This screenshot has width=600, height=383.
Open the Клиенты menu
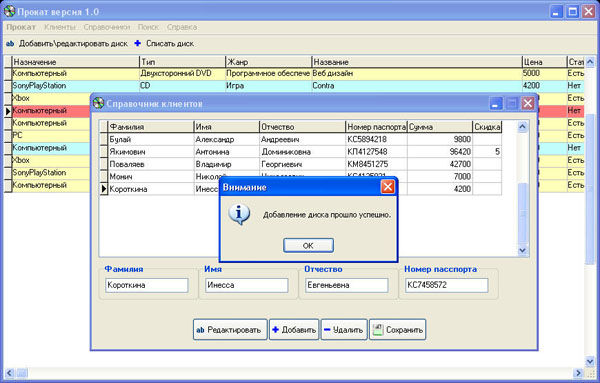point(60,27)
